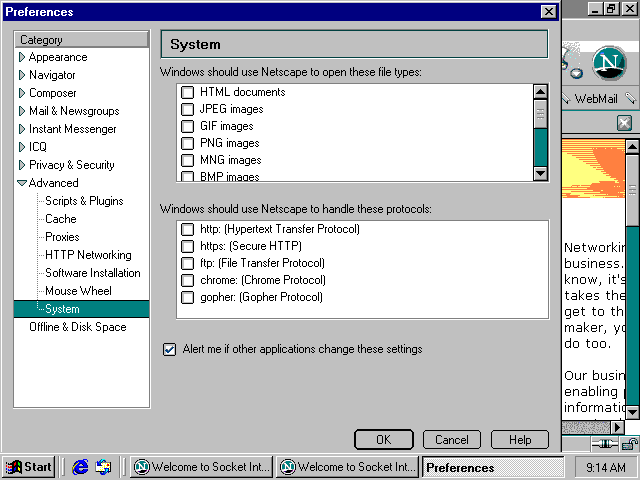Select Software Installation in category tree
The image size is (640, 480).
pyautogui.click(x=93, y=273)
